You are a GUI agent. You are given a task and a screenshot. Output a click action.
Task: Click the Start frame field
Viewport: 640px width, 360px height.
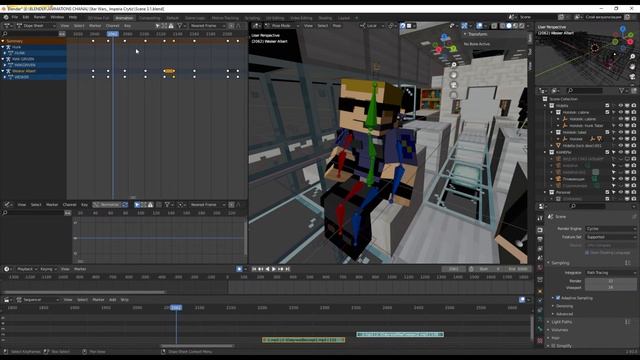(488, 269)
